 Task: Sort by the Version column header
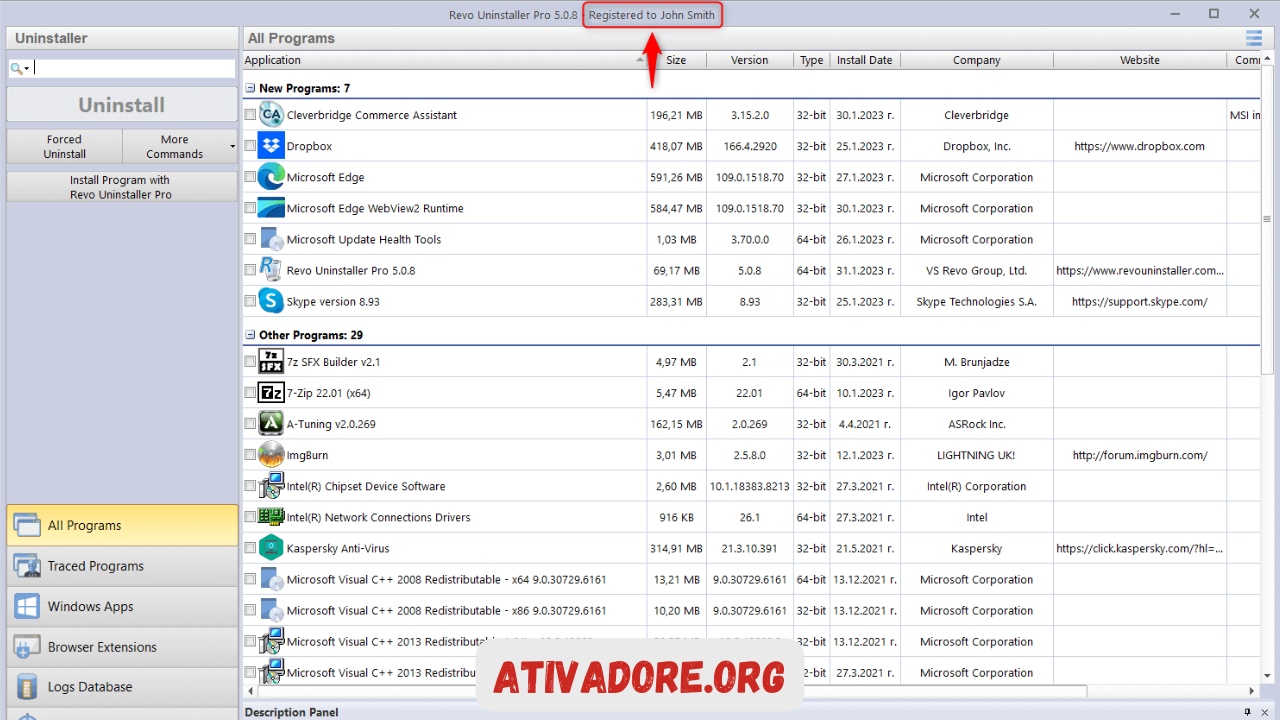[x=750, y=60]
